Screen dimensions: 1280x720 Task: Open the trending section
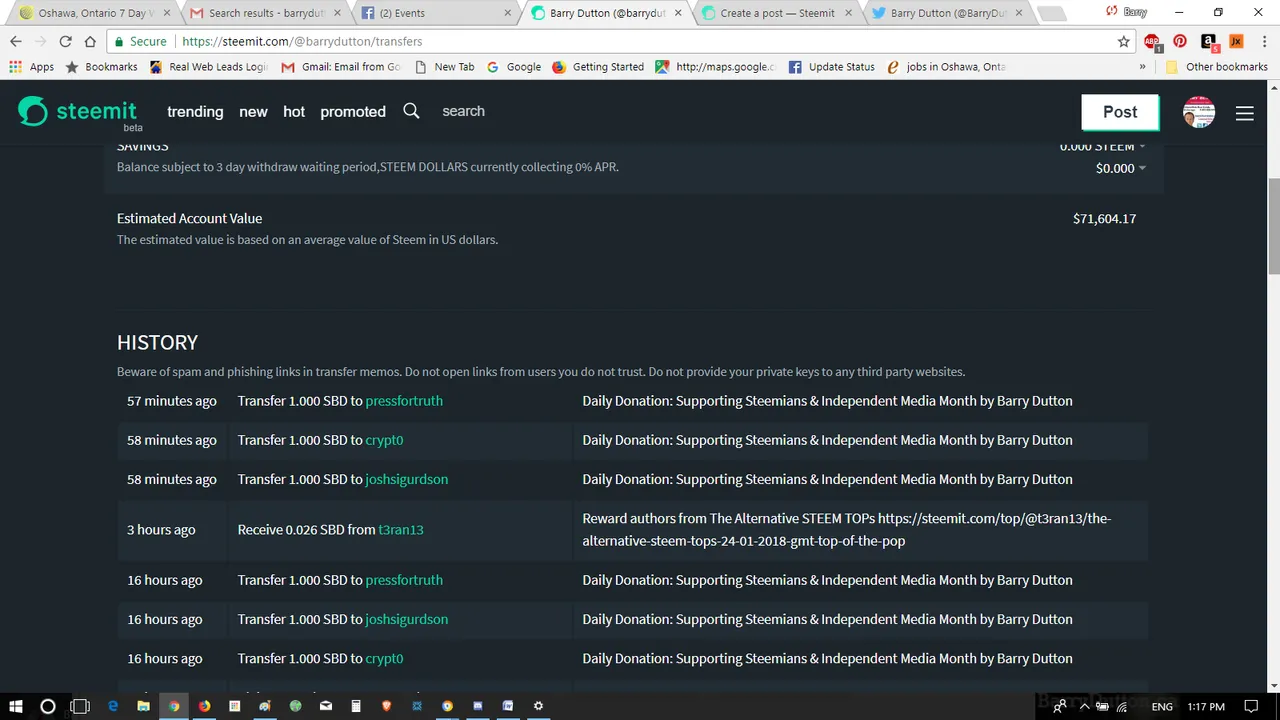[195, 111]
